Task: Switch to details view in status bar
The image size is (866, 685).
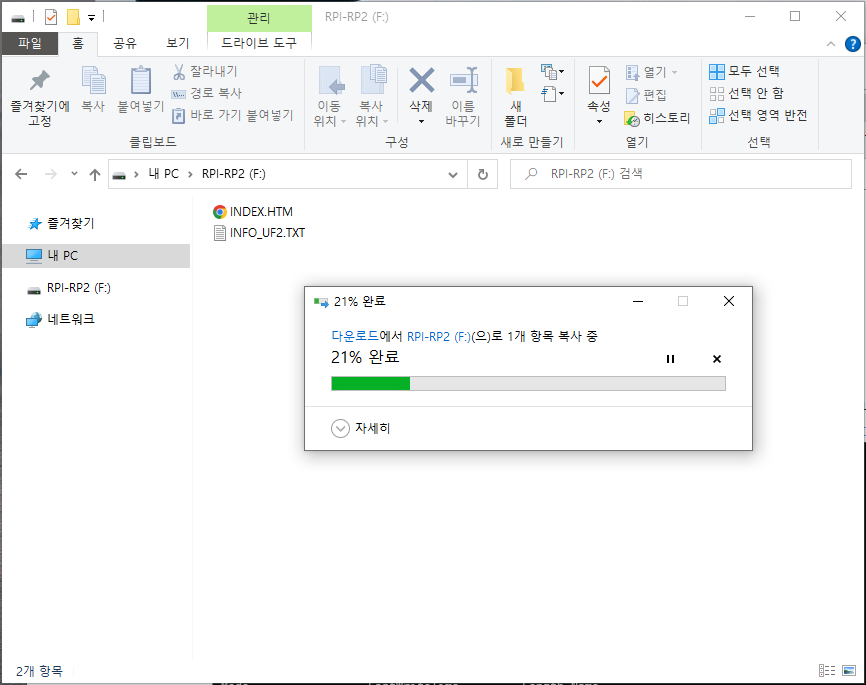Action: click(827, 671)
